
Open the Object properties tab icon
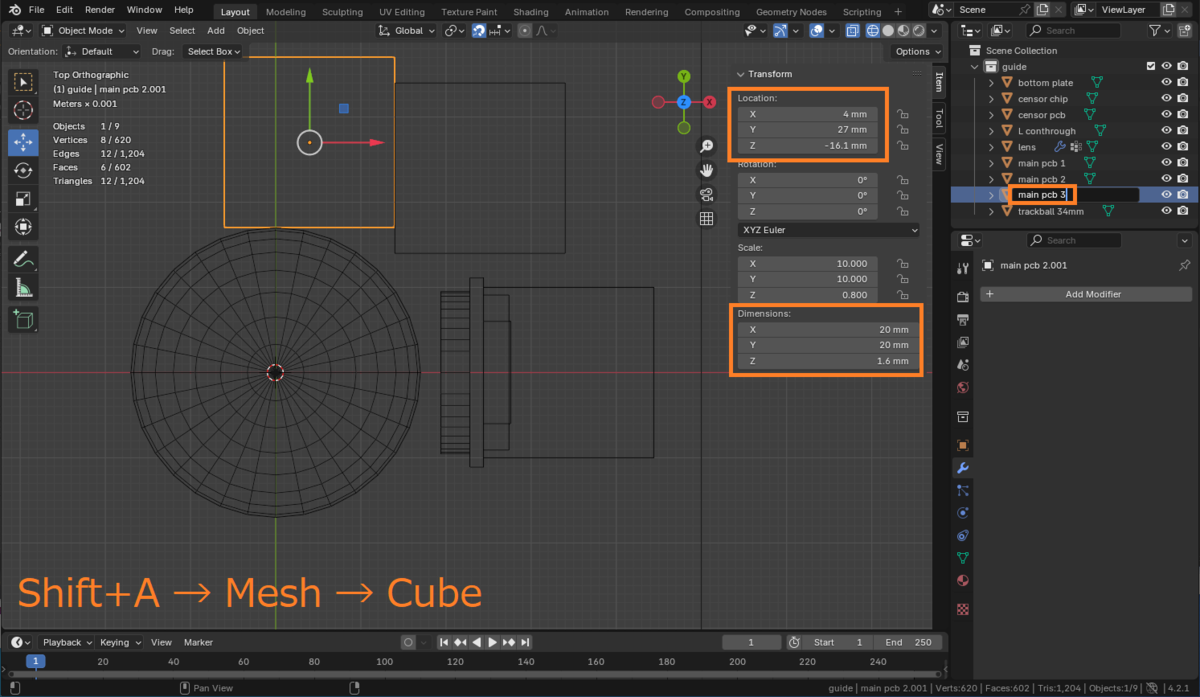[963, 445]
